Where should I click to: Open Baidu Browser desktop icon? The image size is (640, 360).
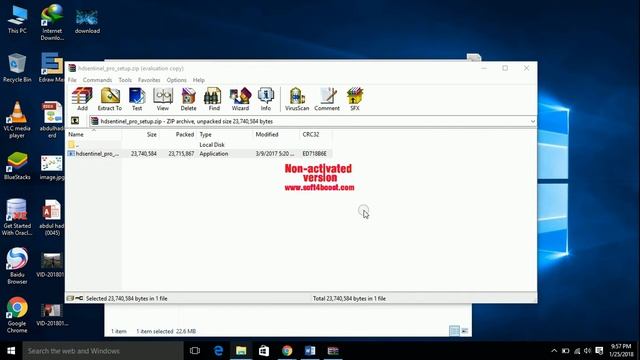coord(17,266)
